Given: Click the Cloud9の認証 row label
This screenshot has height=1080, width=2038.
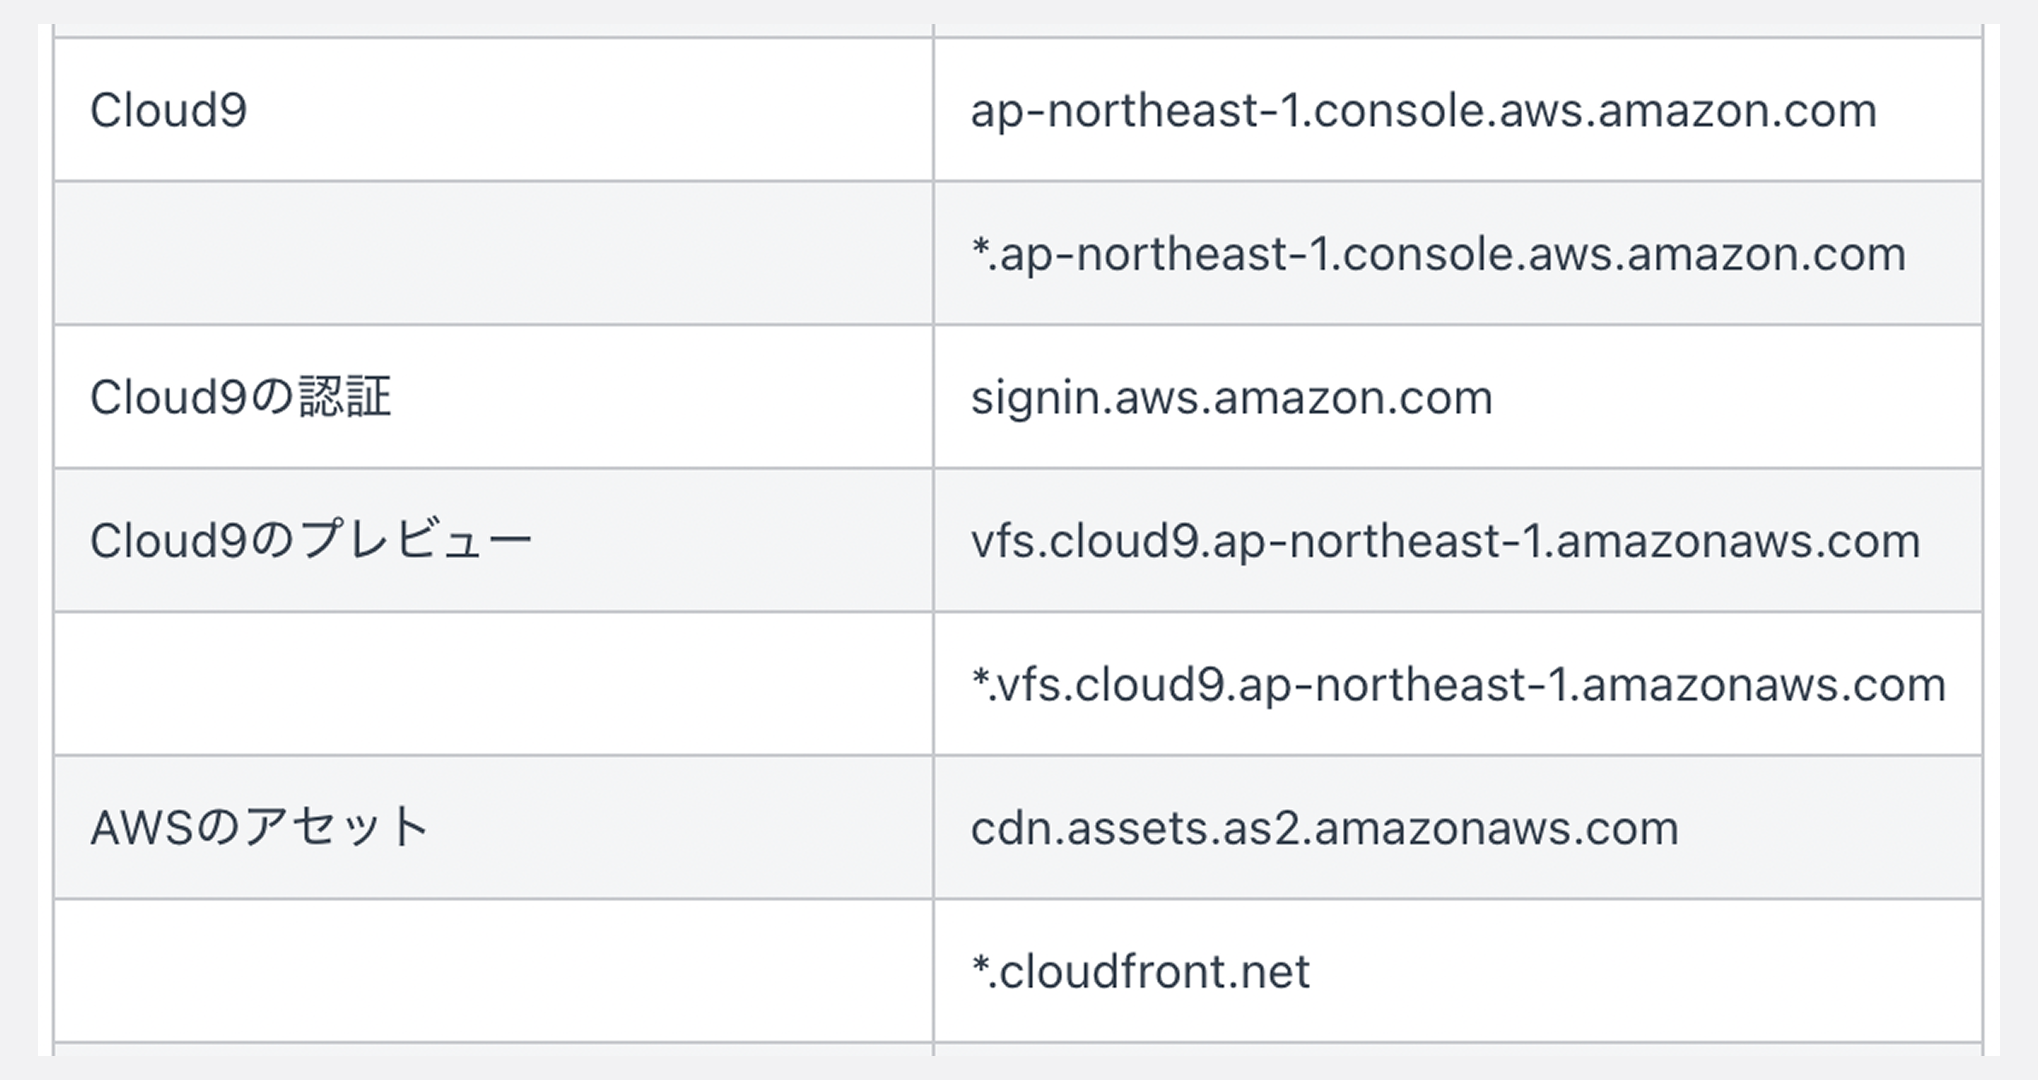Looking at the screenshot, I should [241, 398].
